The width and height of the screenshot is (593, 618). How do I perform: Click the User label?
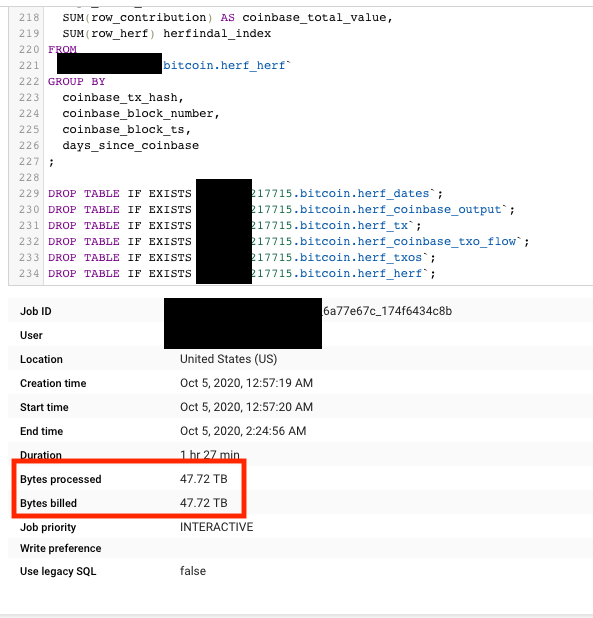tap(31, 335)
